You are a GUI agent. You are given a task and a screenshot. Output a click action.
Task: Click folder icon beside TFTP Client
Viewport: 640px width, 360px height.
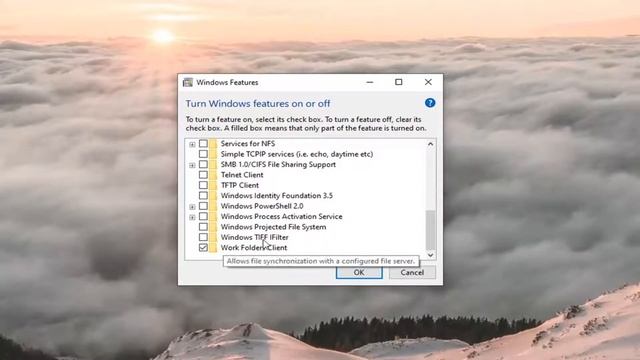tap(213, 185)
